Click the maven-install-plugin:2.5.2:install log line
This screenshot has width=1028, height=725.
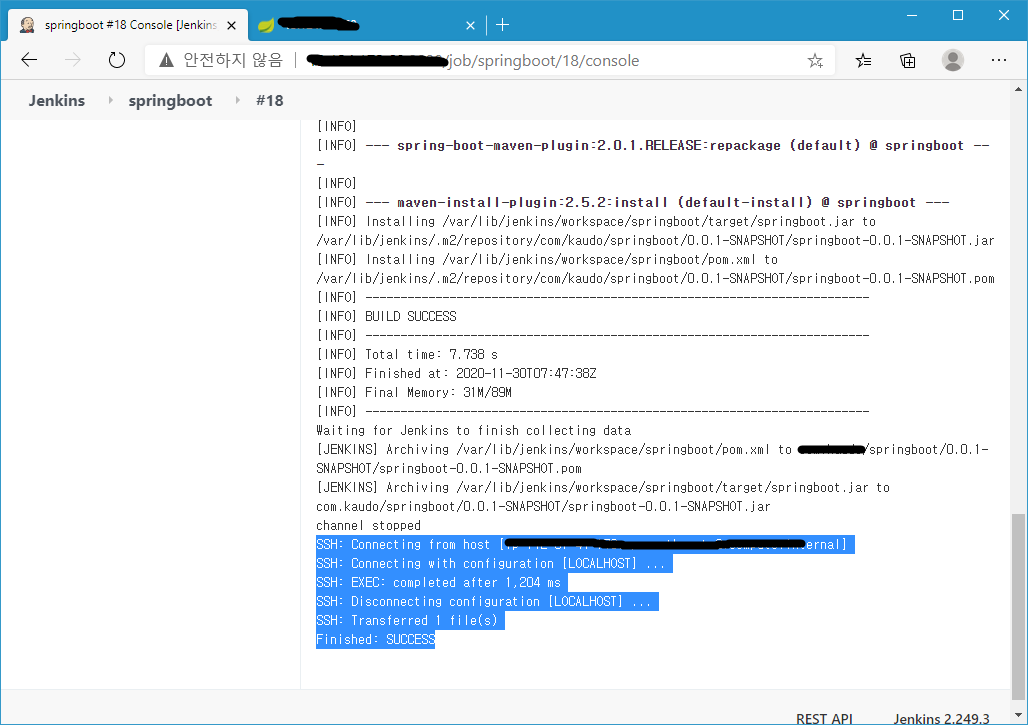(633, 202)
